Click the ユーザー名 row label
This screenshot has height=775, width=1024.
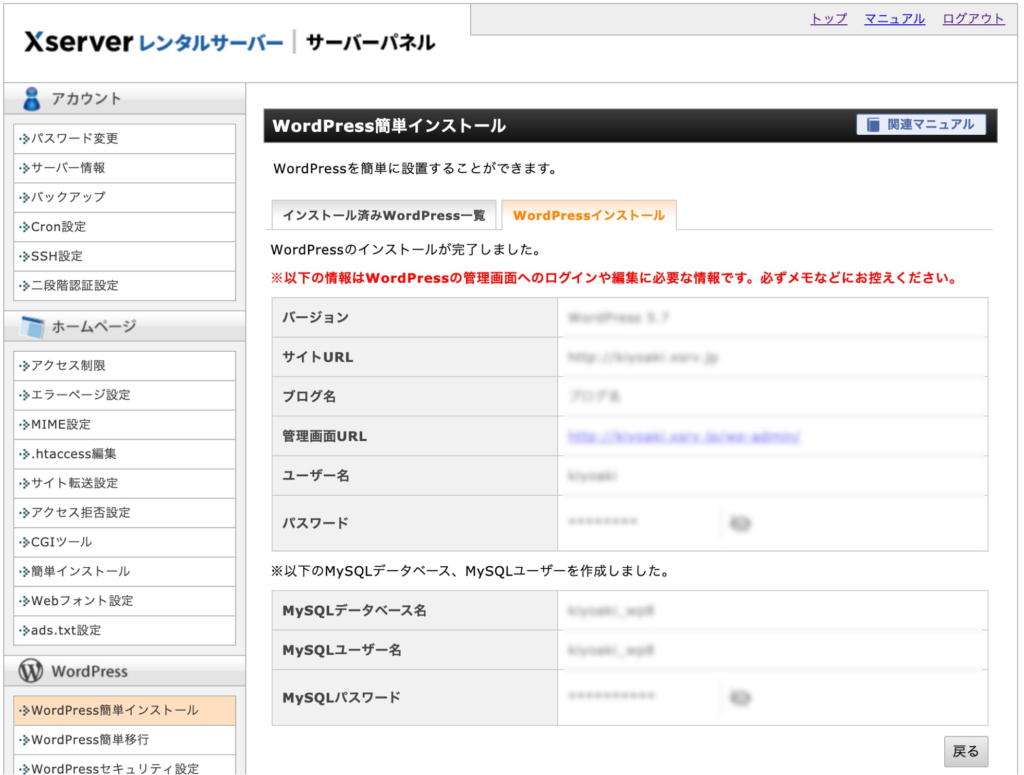pos(315,476)
